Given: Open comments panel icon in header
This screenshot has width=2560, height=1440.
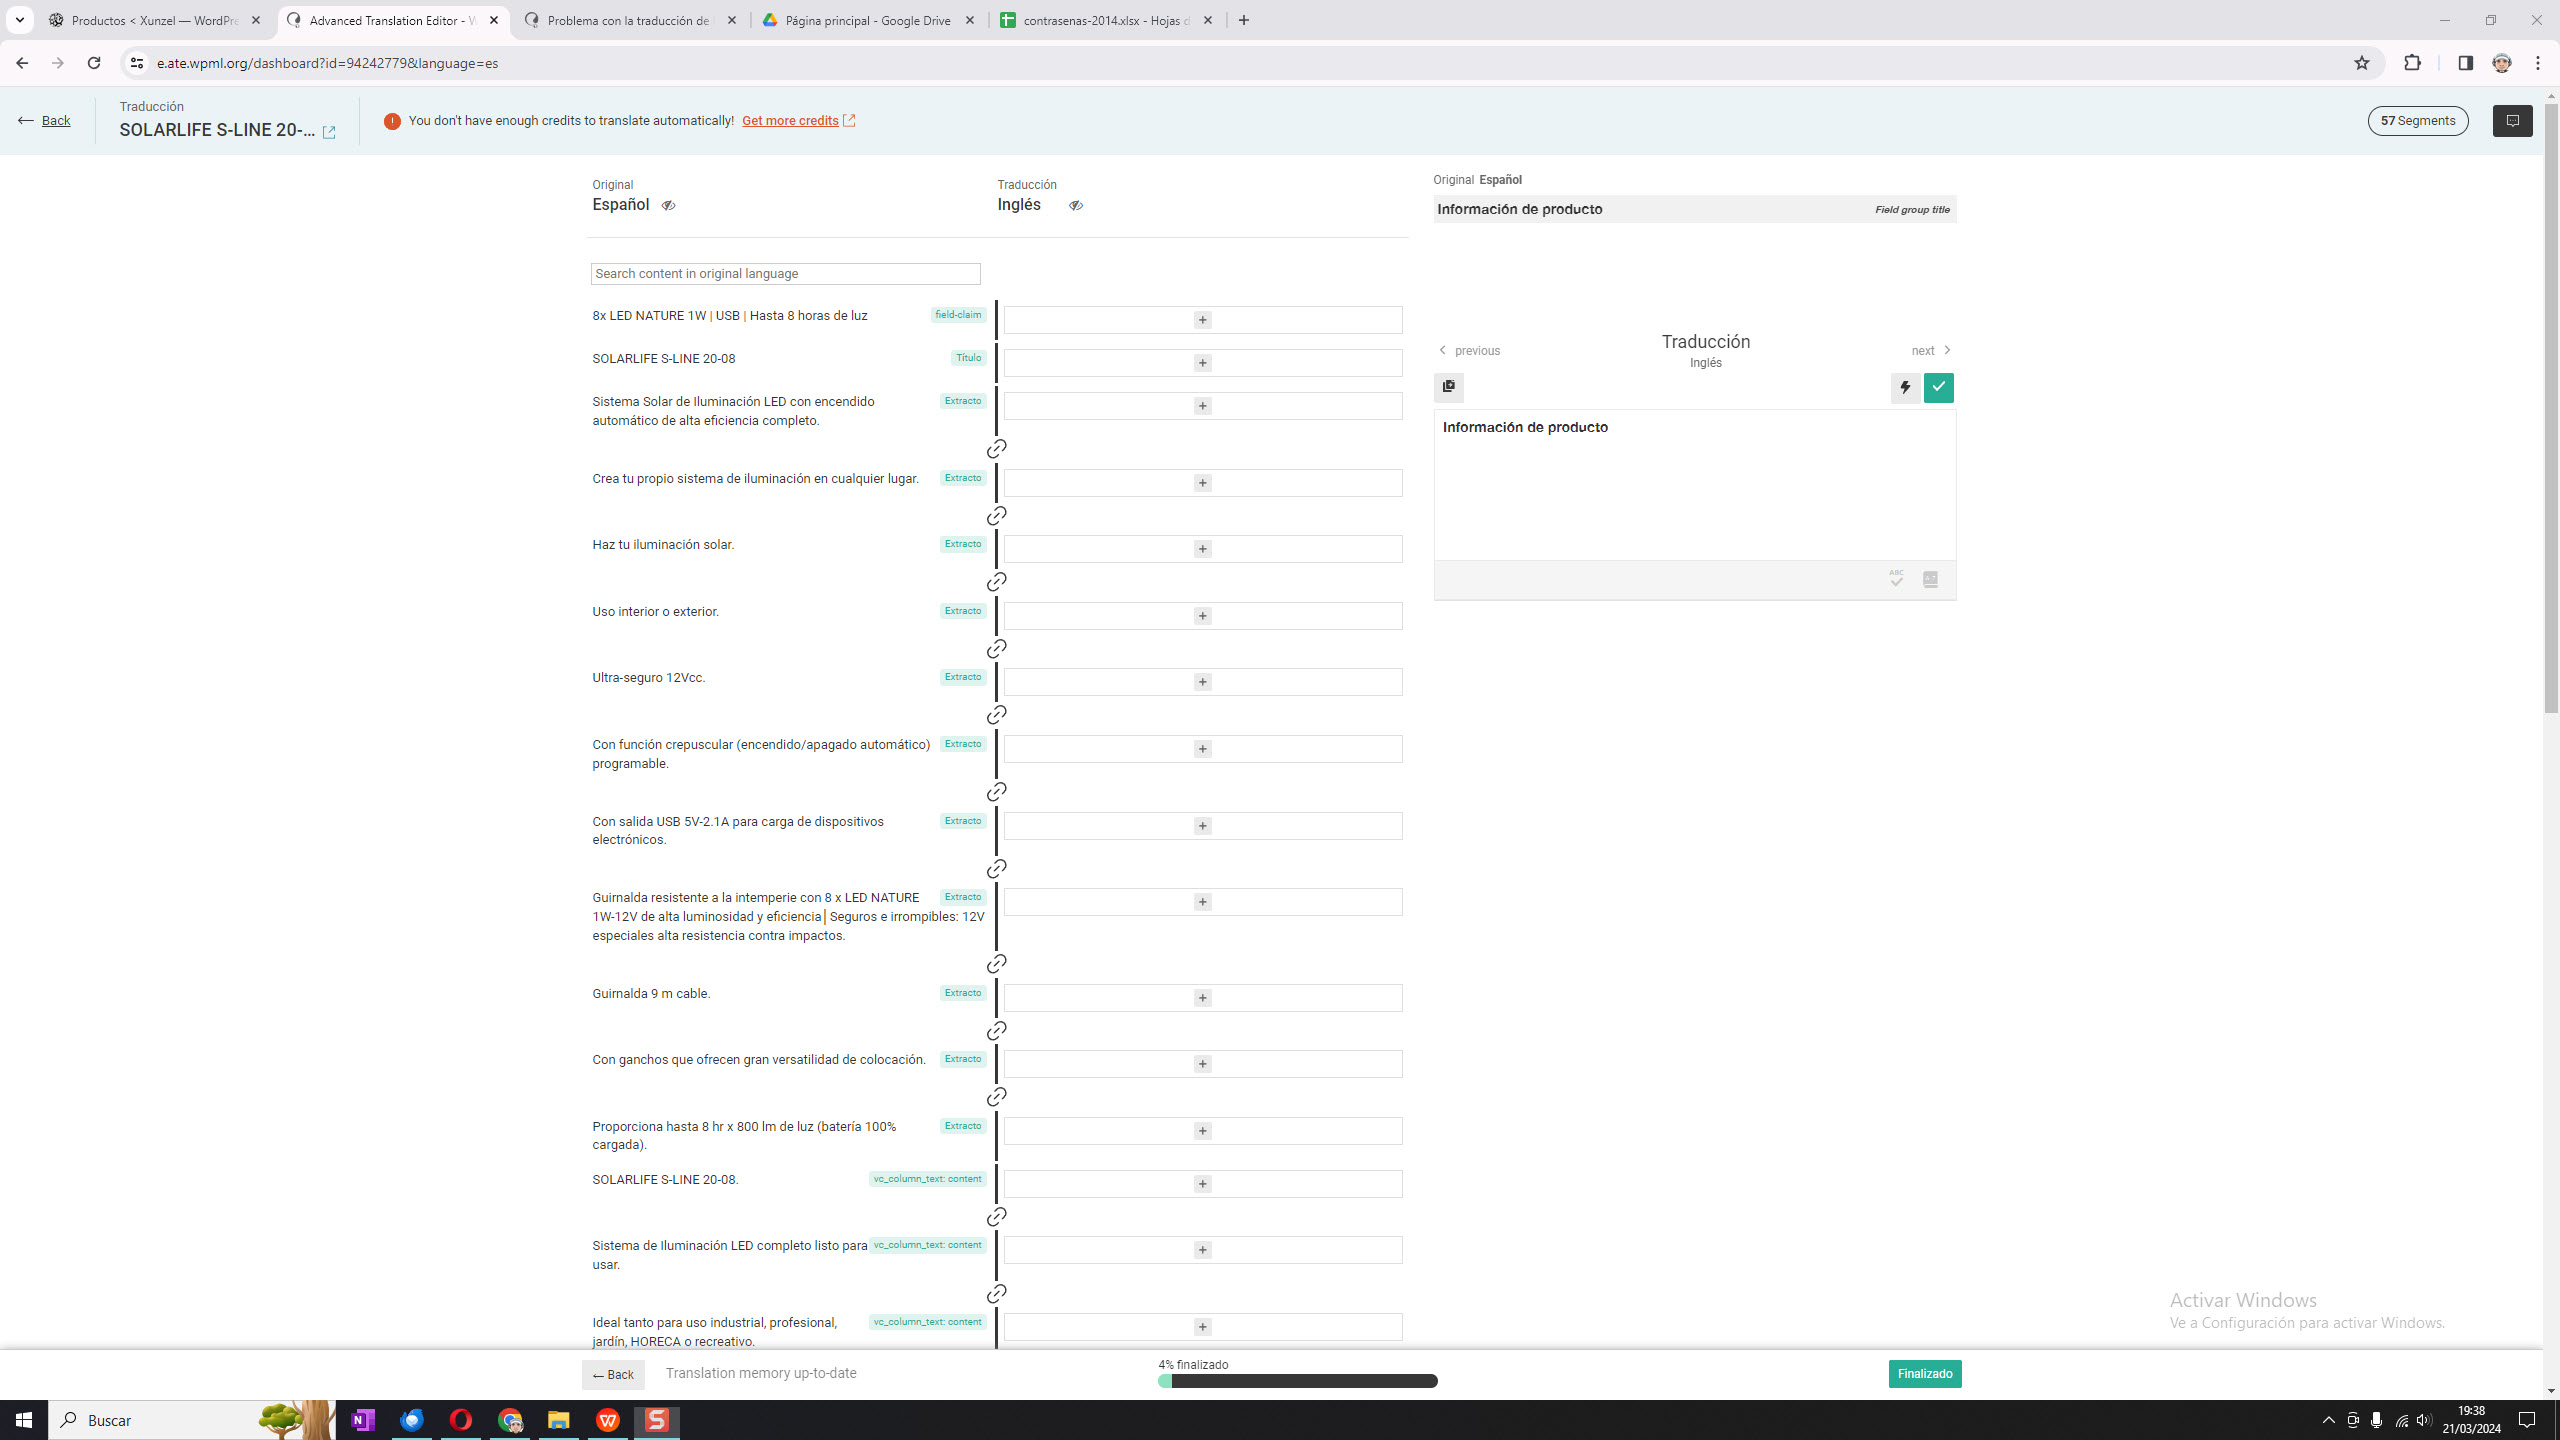Looking at the screenshot, I should tap(2512, 121).
